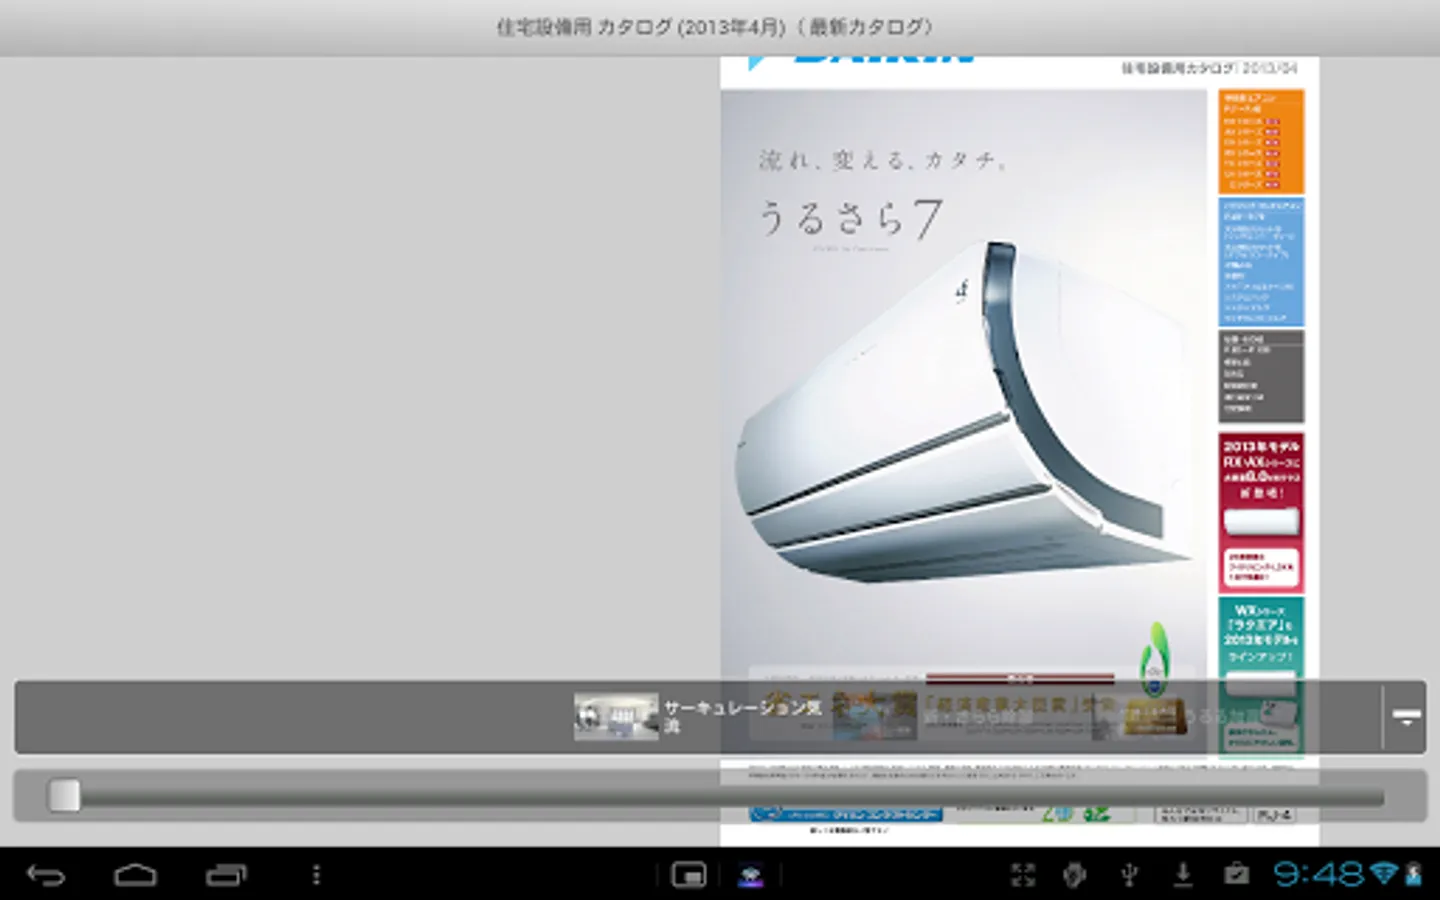Tap the Android home button
Image resolution: width=1440 pixels, height=900 pixels.
[x=135, y=876]
